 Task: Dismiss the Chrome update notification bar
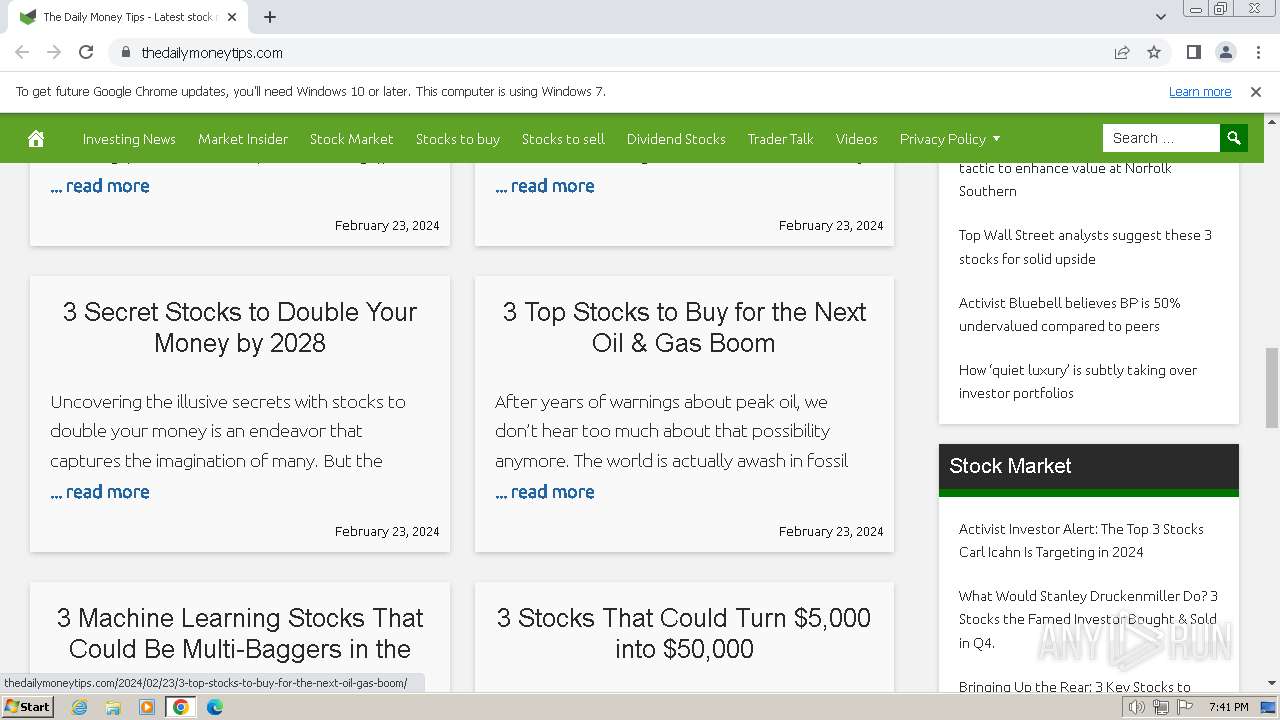click(x=1256, y=92)
